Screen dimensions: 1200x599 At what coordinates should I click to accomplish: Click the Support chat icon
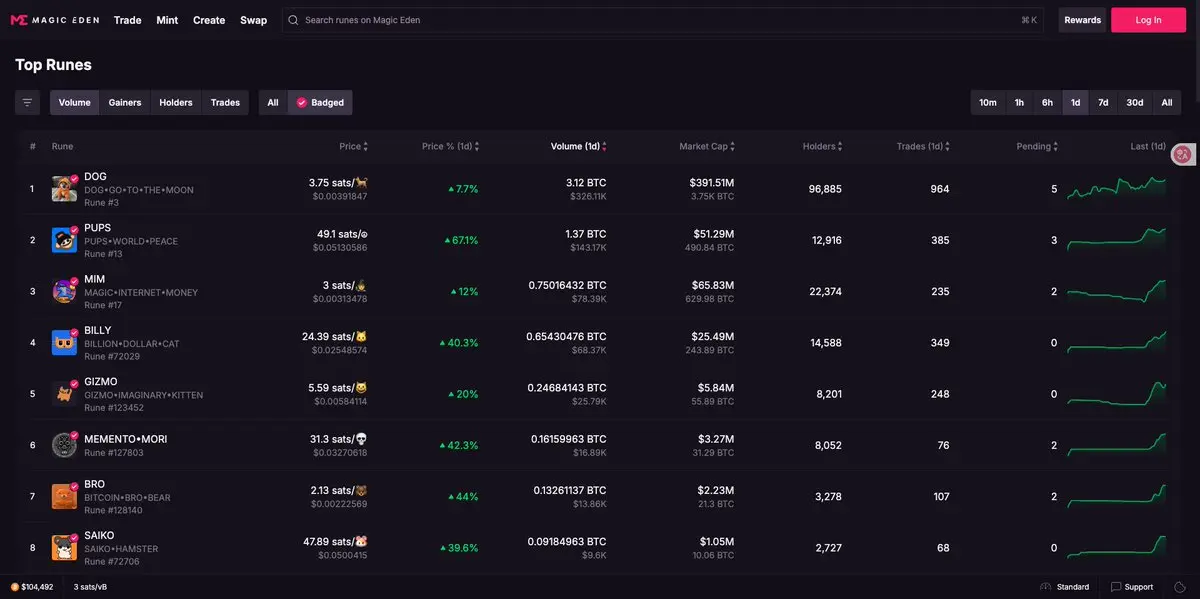(1115, 587)
